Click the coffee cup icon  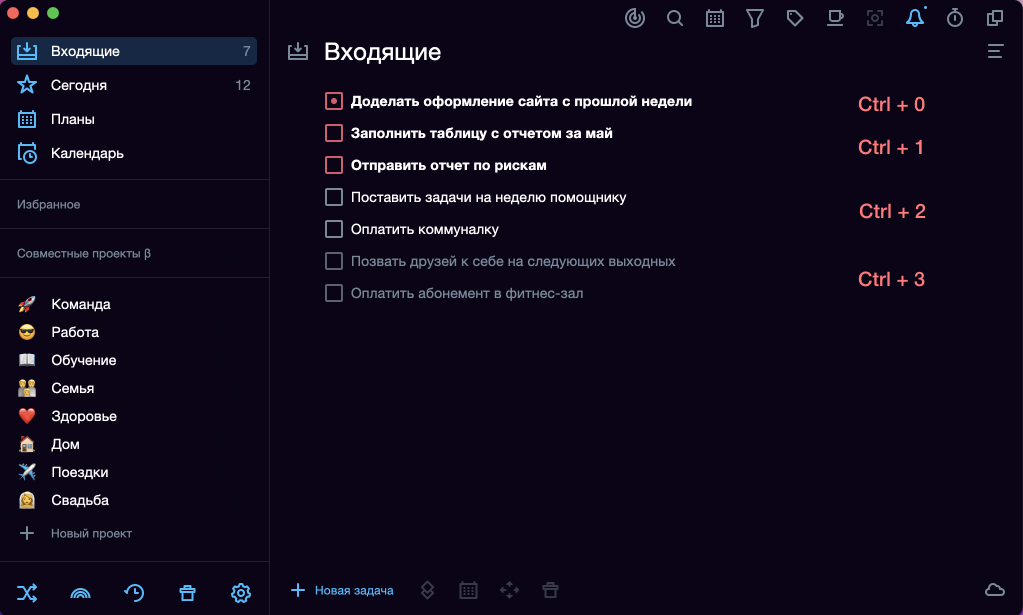pos(835,18)
